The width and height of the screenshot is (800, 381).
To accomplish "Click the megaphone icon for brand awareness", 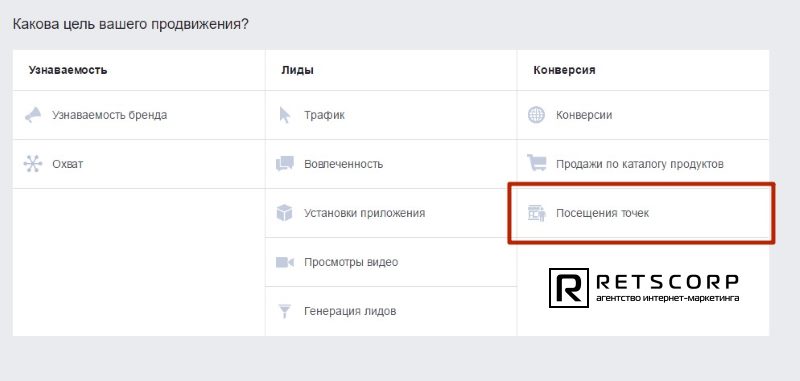I will coord(33,115).
